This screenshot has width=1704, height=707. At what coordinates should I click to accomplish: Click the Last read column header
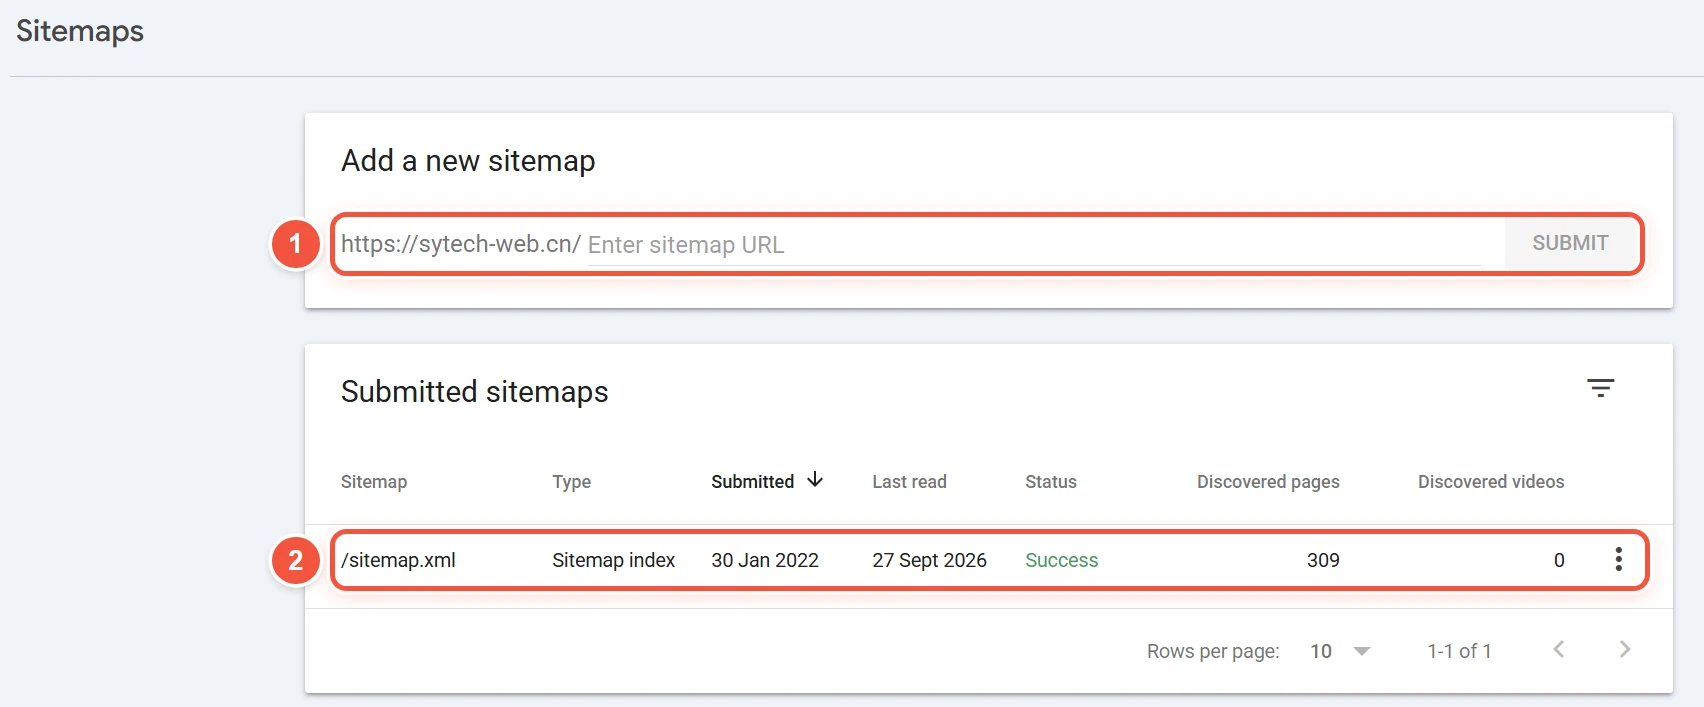pyautogui.click(x=909, y=482)
